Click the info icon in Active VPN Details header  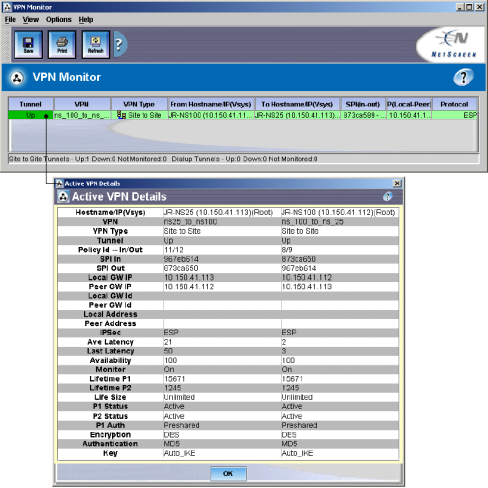click(387, 196)
